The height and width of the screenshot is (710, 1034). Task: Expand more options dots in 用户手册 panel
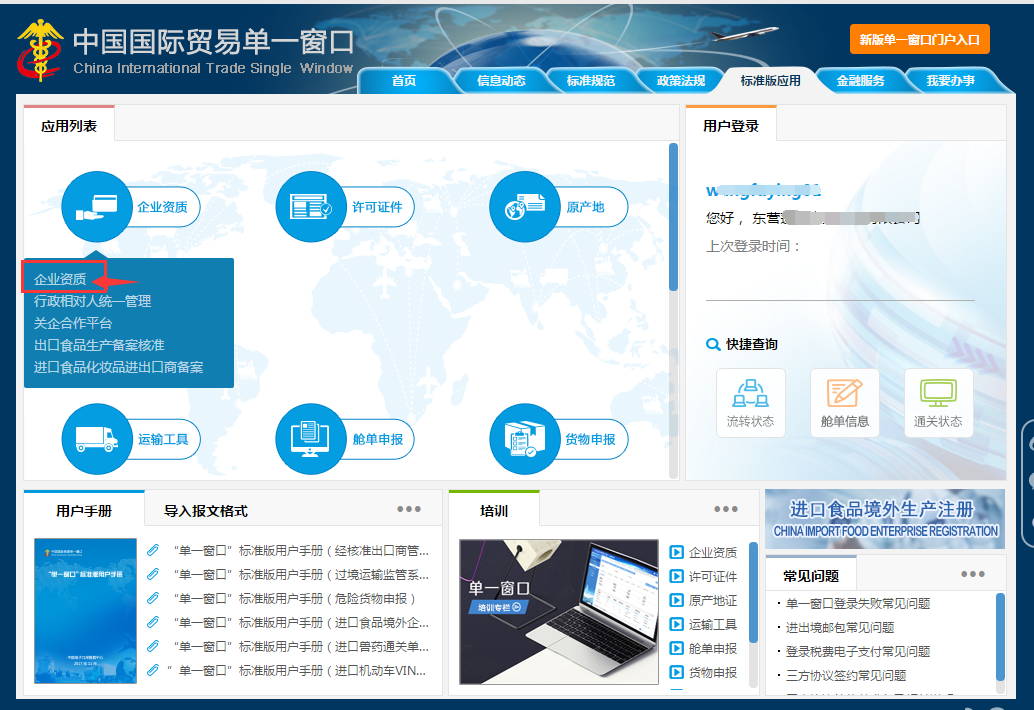[x=409, y=509]
